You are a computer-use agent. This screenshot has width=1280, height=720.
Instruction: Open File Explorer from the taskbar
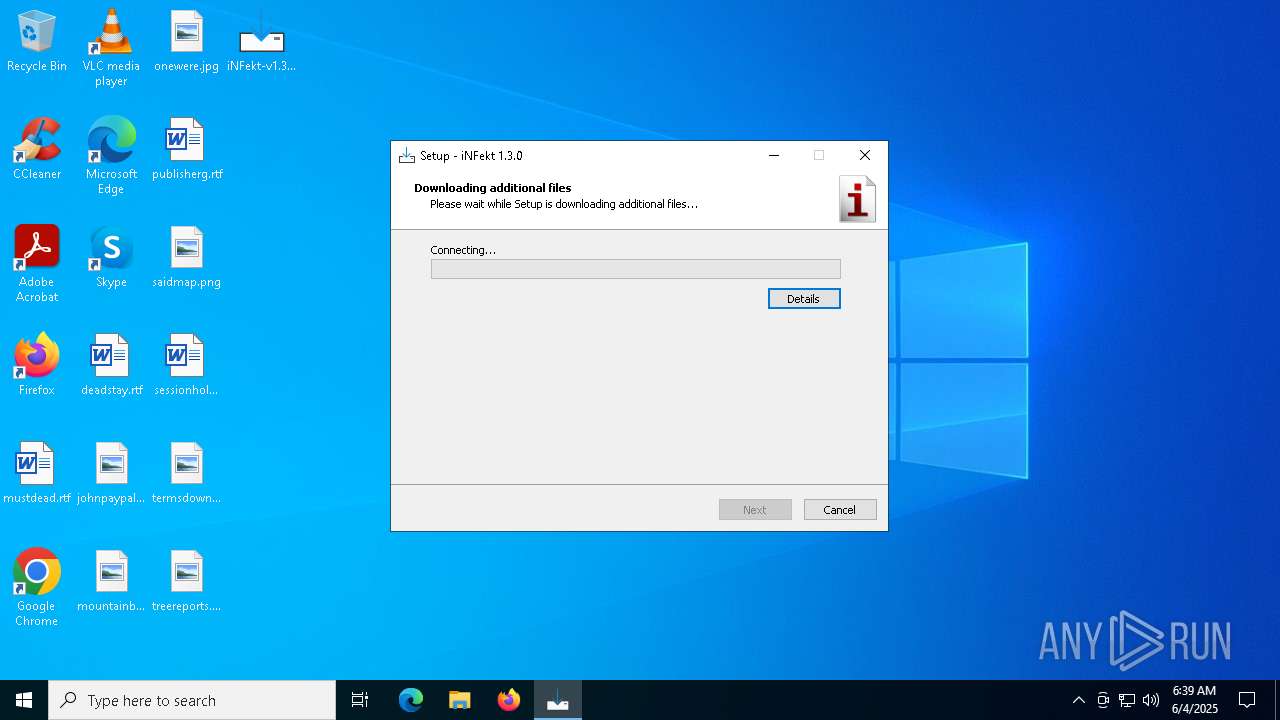(459, 700)
